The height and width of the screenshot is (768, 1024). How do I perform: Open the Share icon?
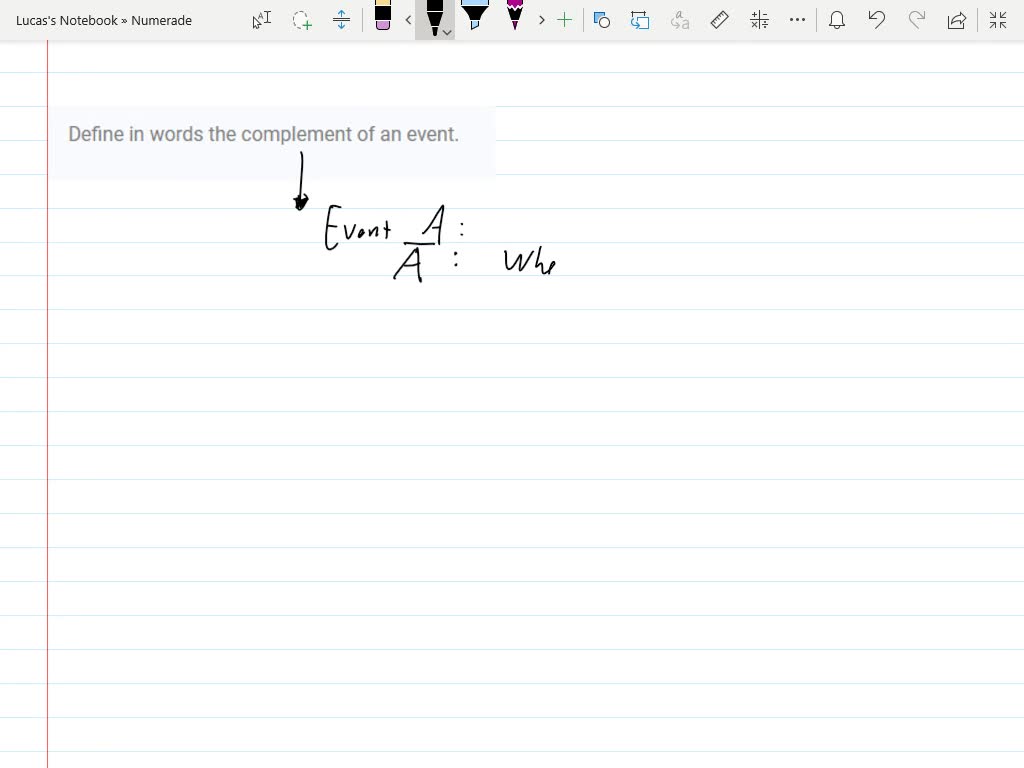957,20
